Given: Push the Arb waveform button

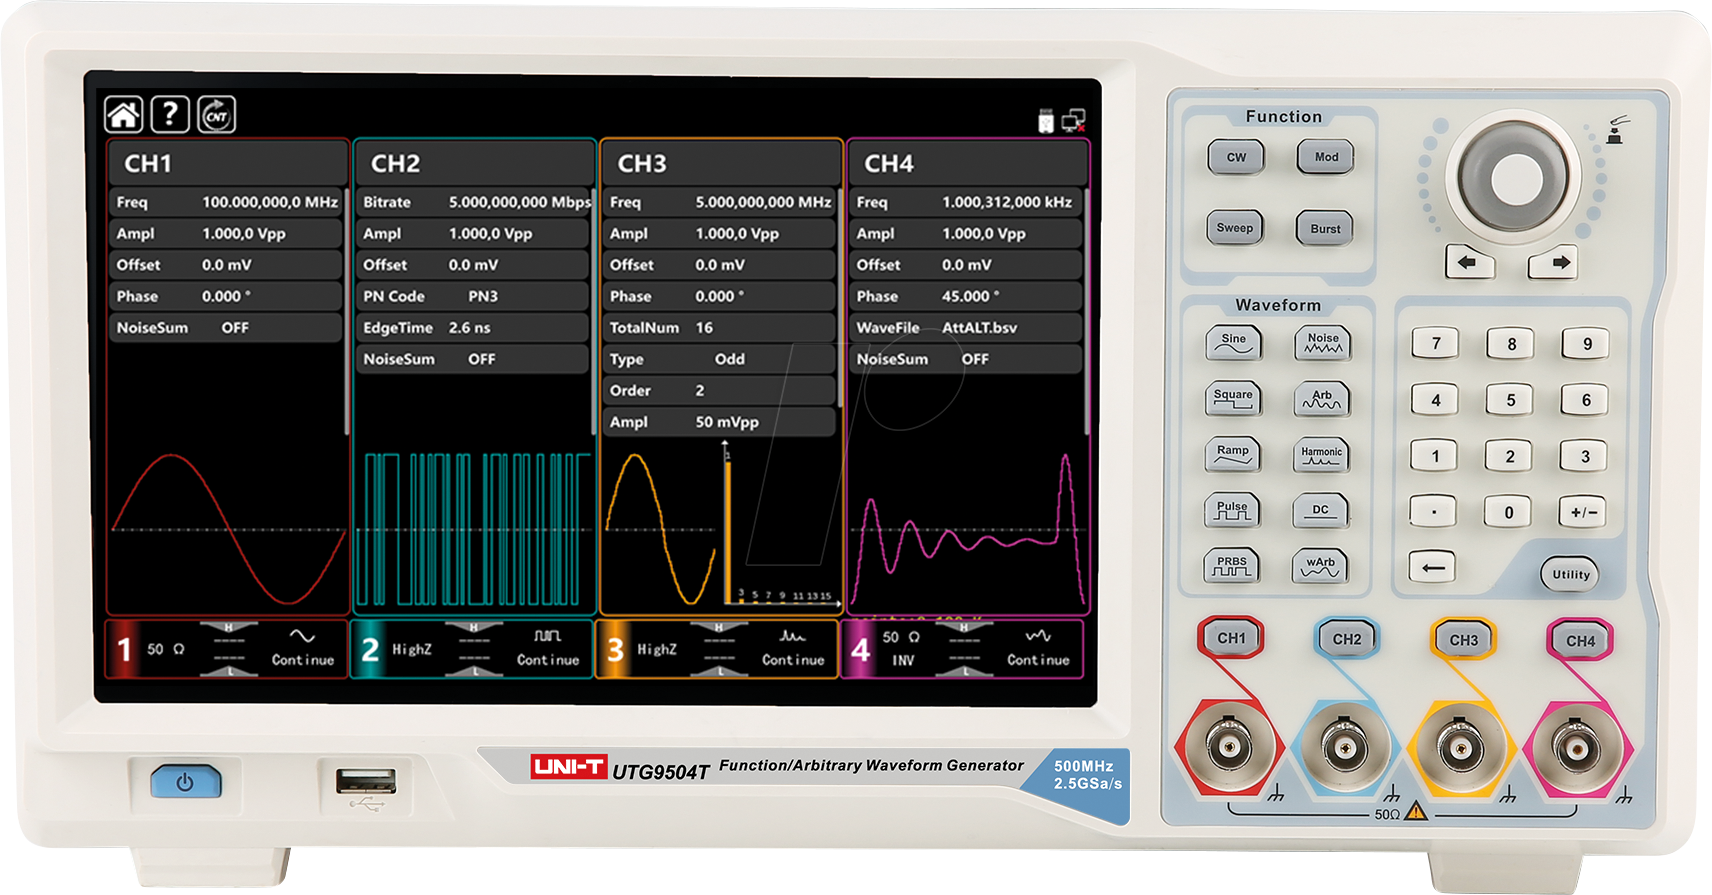Looking at the screenshot, I should [1322, 400].
